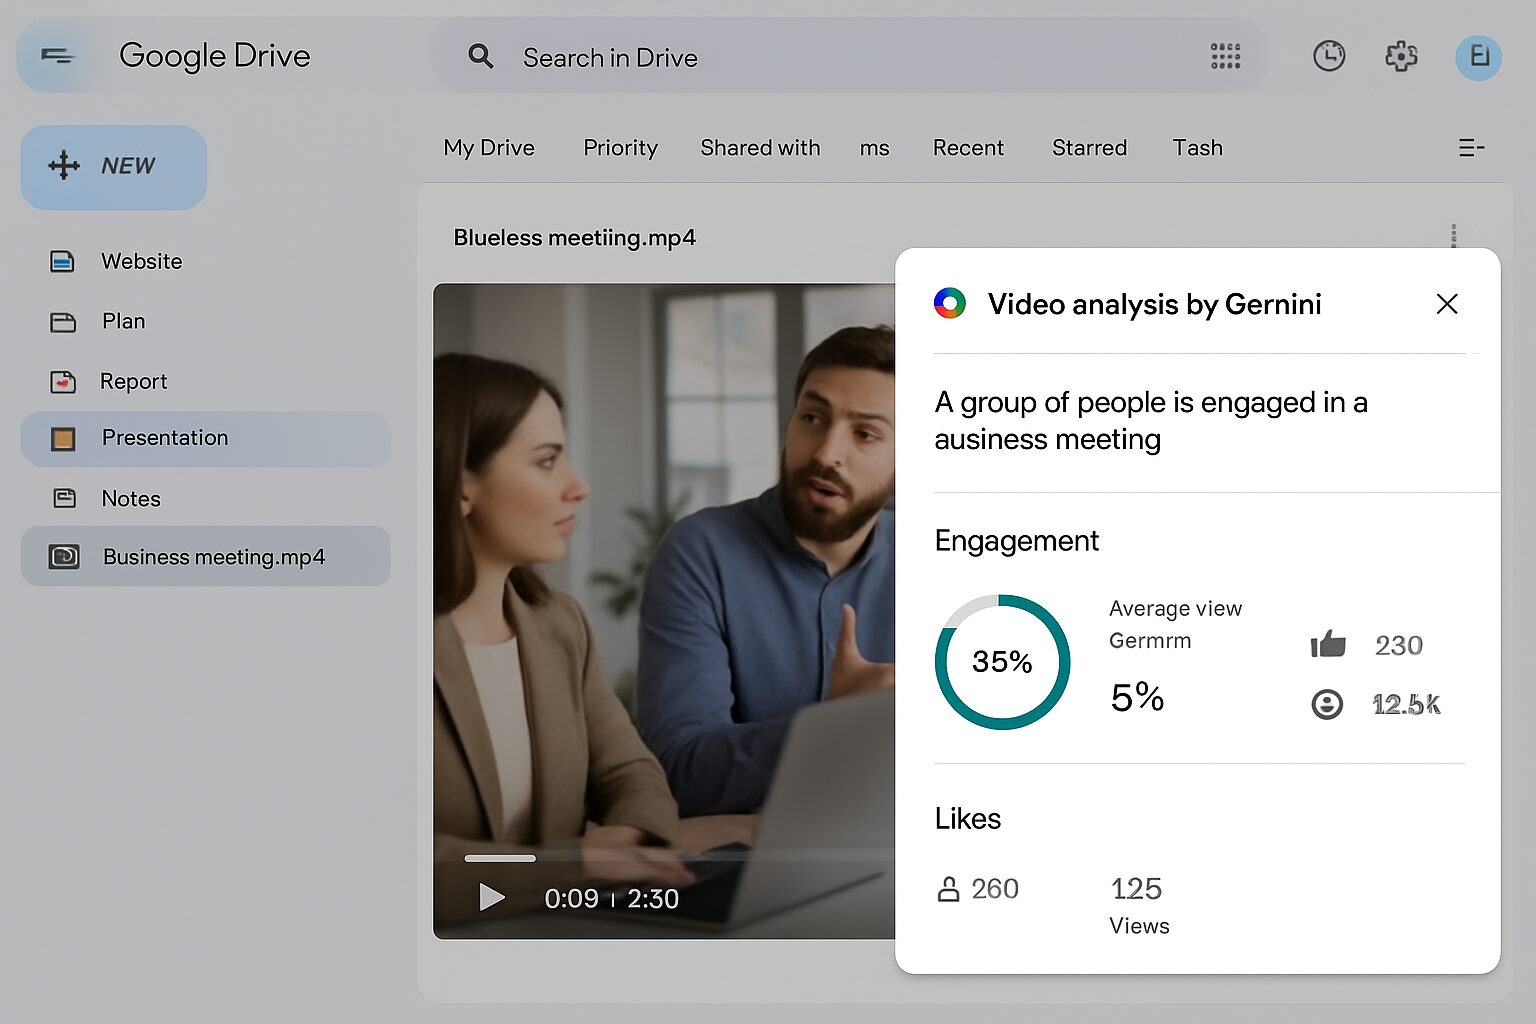The height and width of the screenshot is (1024, 1536).
Task: Switch to the Priority tab
Action: (620, 148)
